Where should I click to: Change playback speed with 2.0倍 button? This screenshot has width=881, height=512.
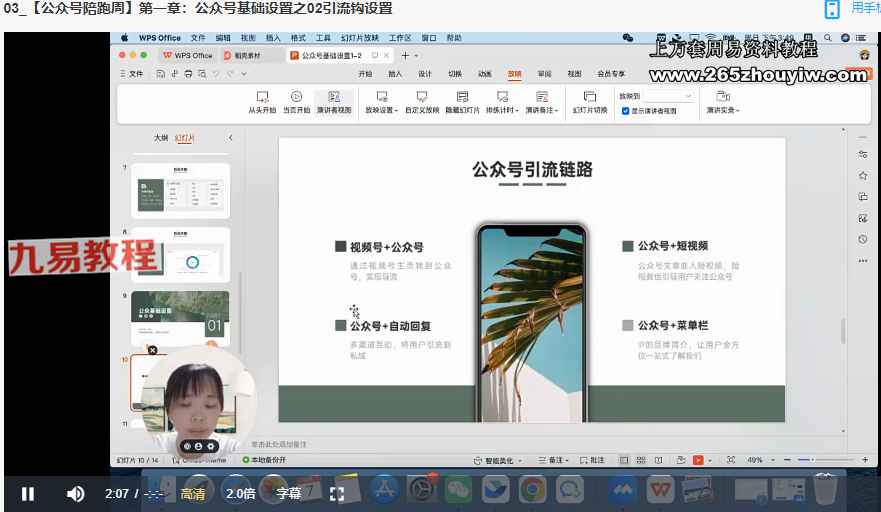click(241, 493)
